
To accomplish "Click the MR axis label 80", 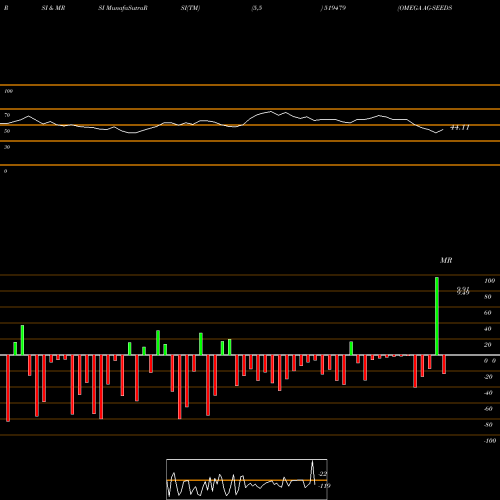I will [488, 297].
